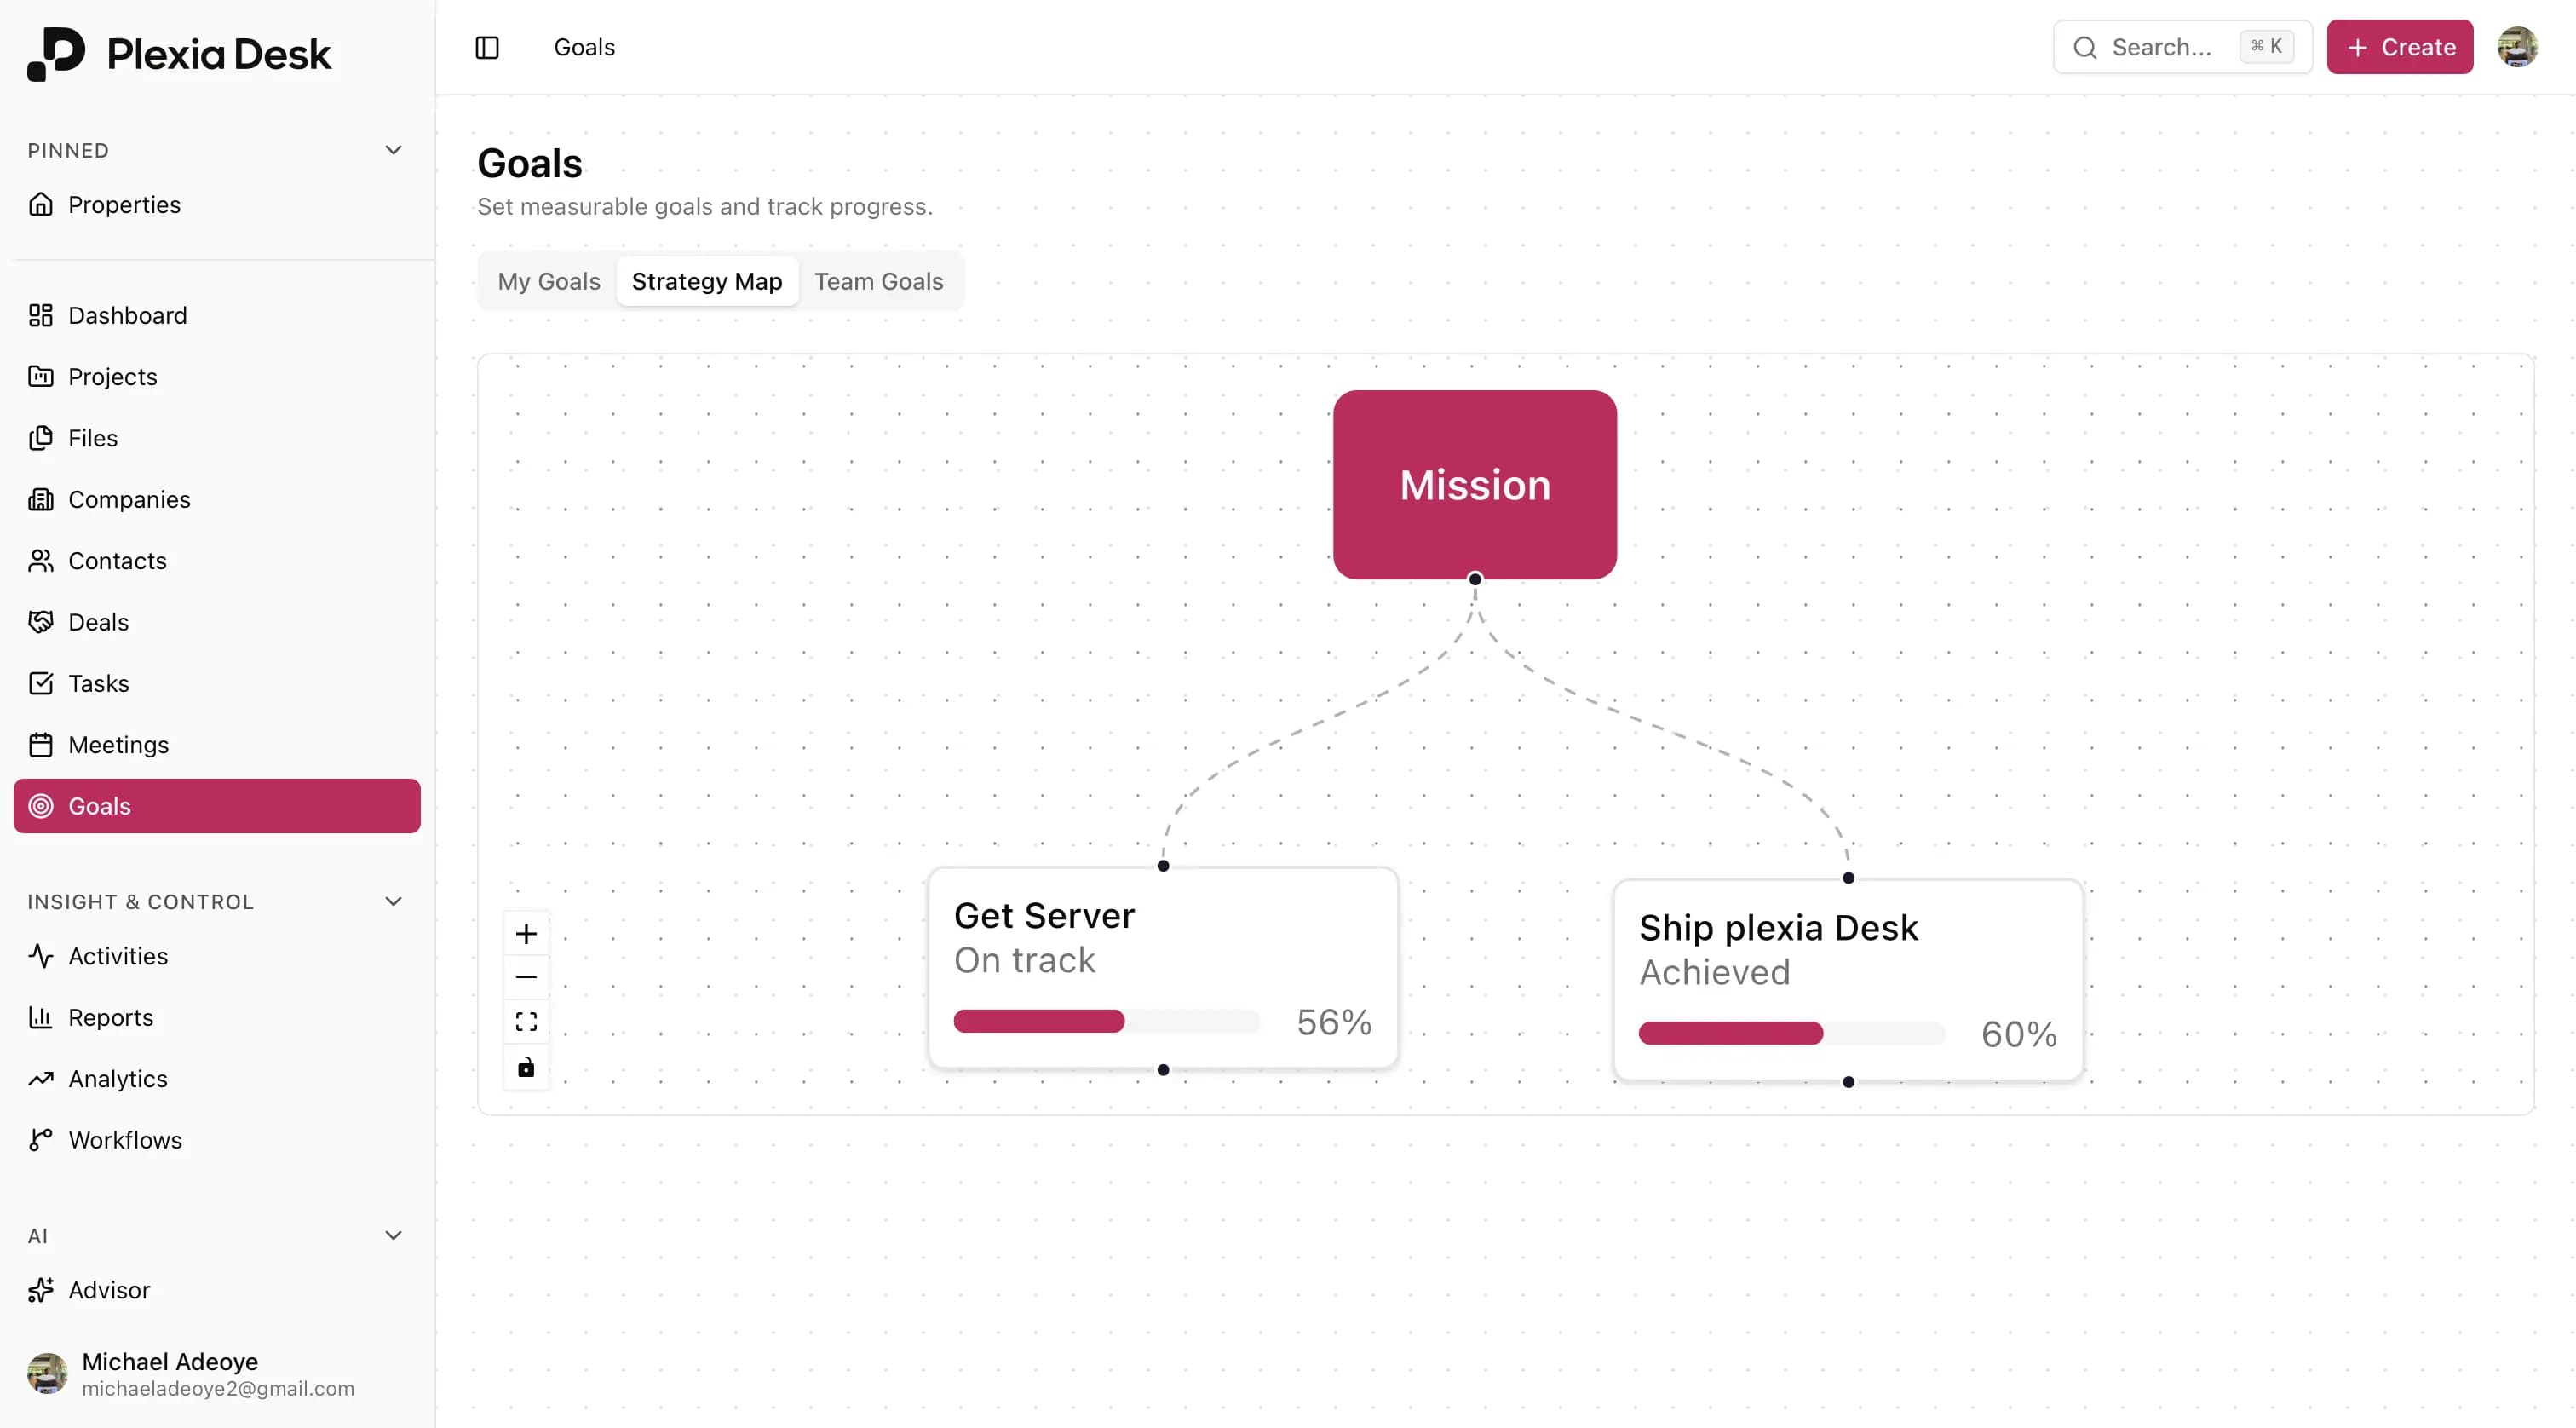Switch to the Team Goals tab
The image size is (2576, 1428).
click(x=878, y=281)
